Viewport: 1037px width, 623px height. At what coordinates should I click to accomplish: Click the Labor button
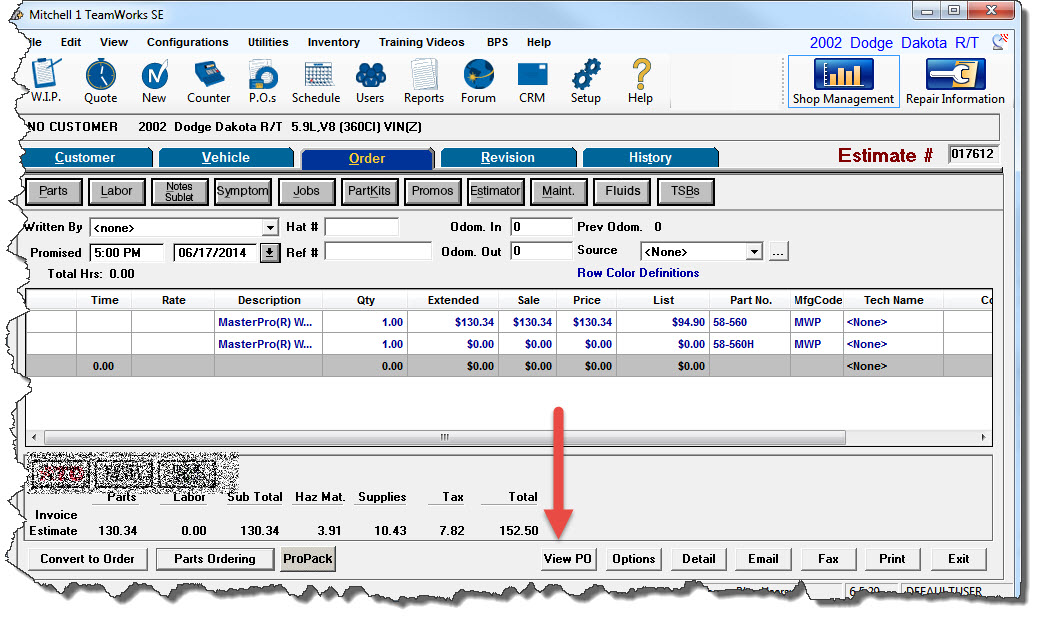[x=116, y=191]
